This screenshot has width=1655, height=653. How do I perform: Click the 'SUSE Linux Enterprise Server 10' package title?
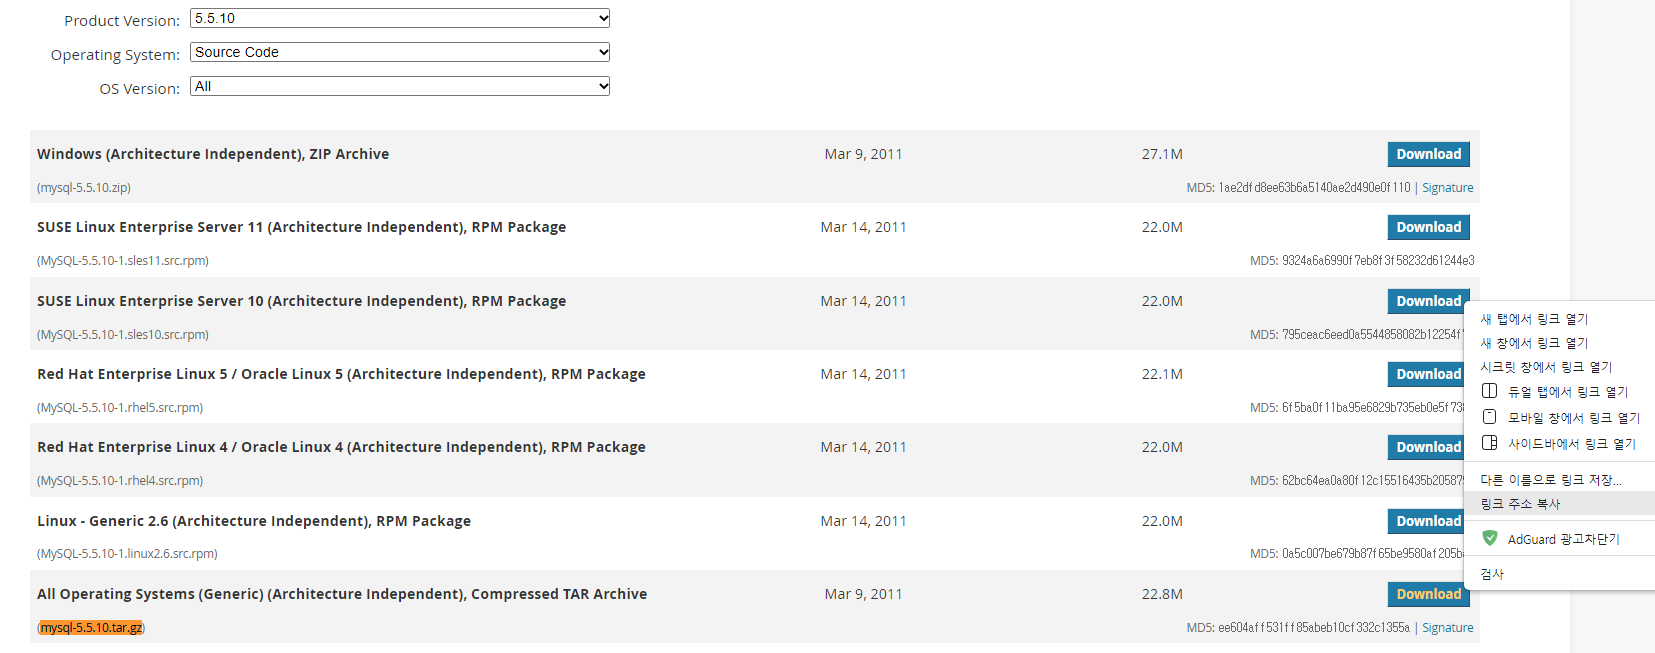tap(301, 301)
